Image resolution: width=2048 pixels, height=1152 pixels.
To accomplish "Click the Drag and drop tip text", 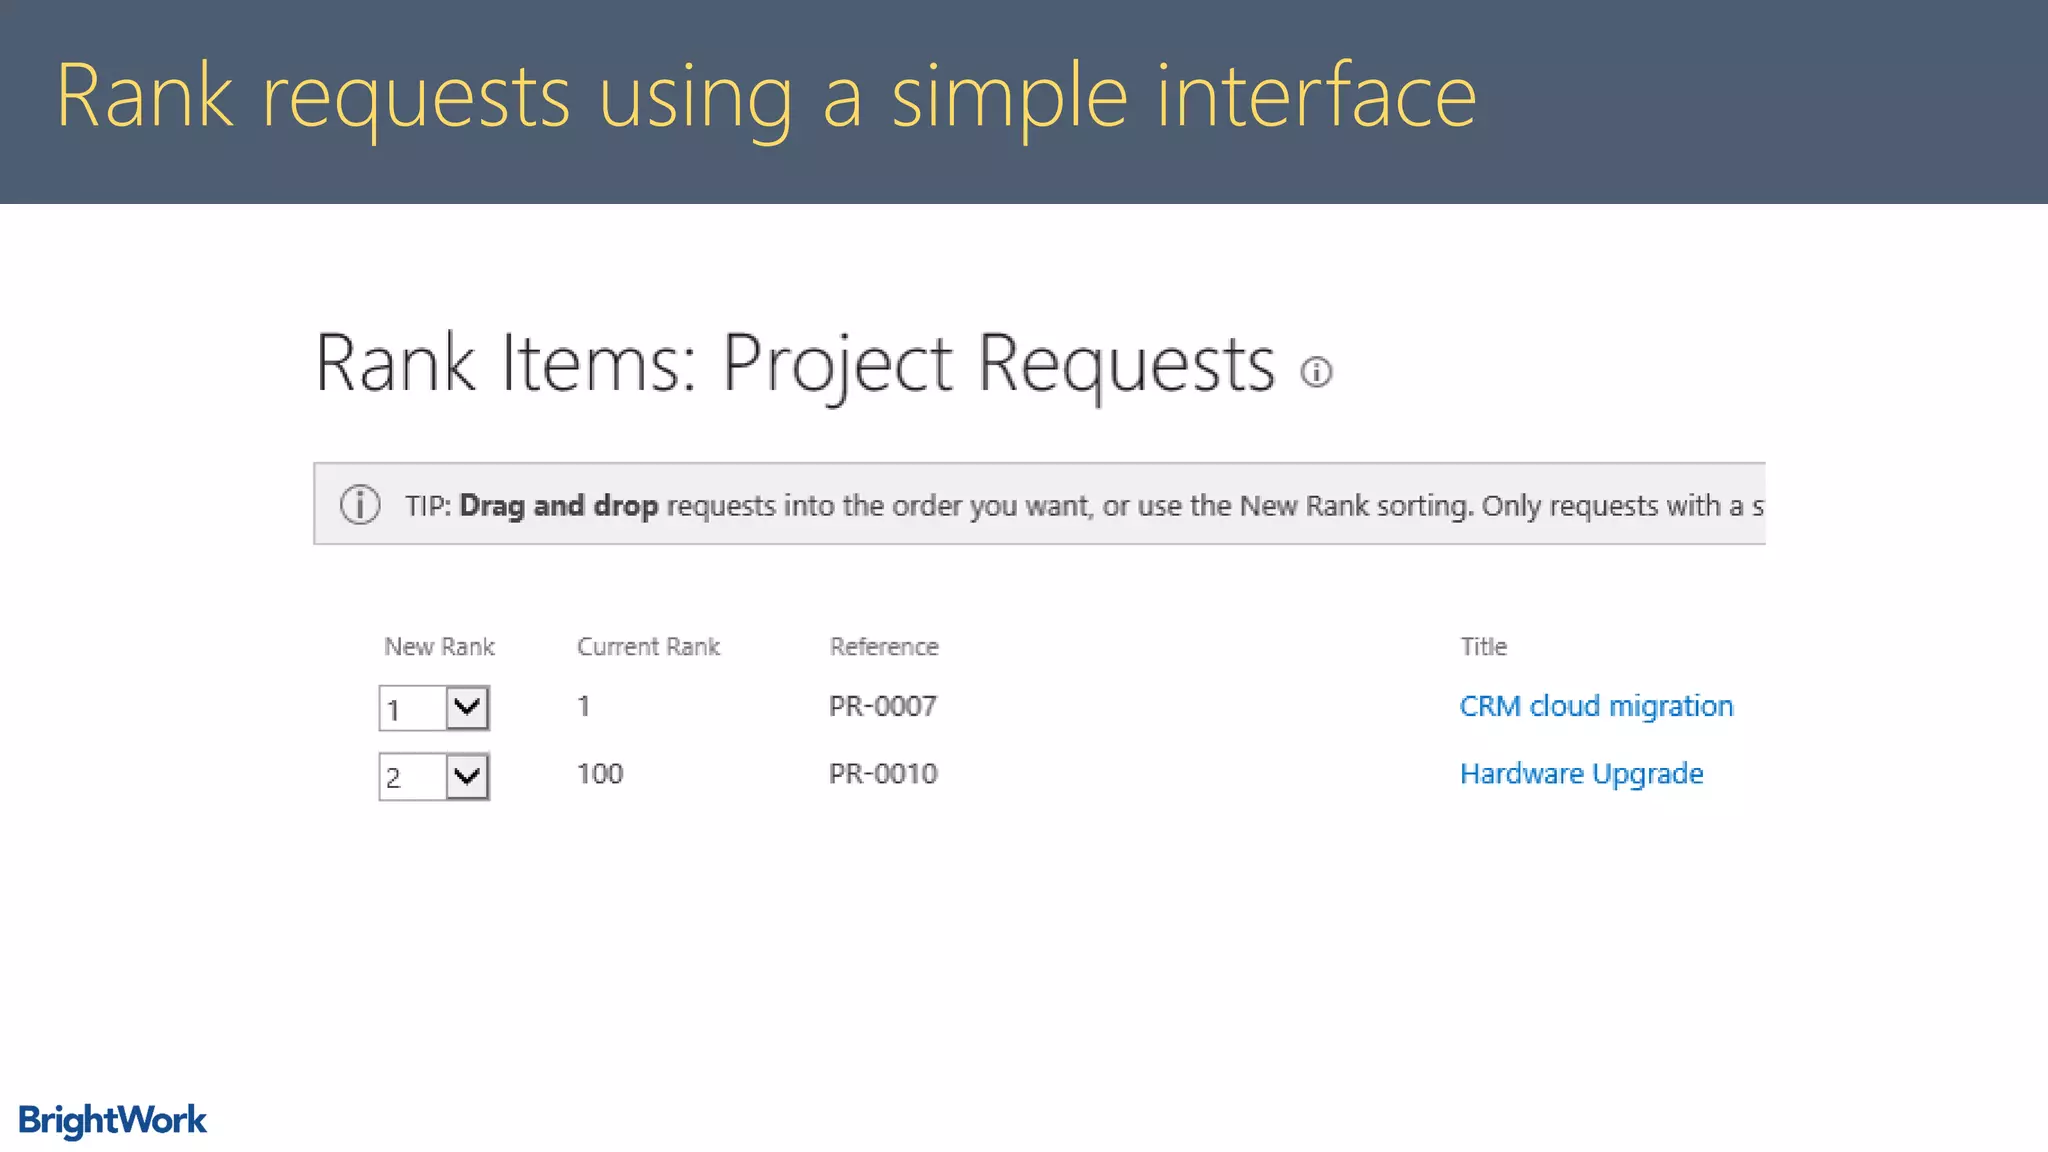I will 558,506.
